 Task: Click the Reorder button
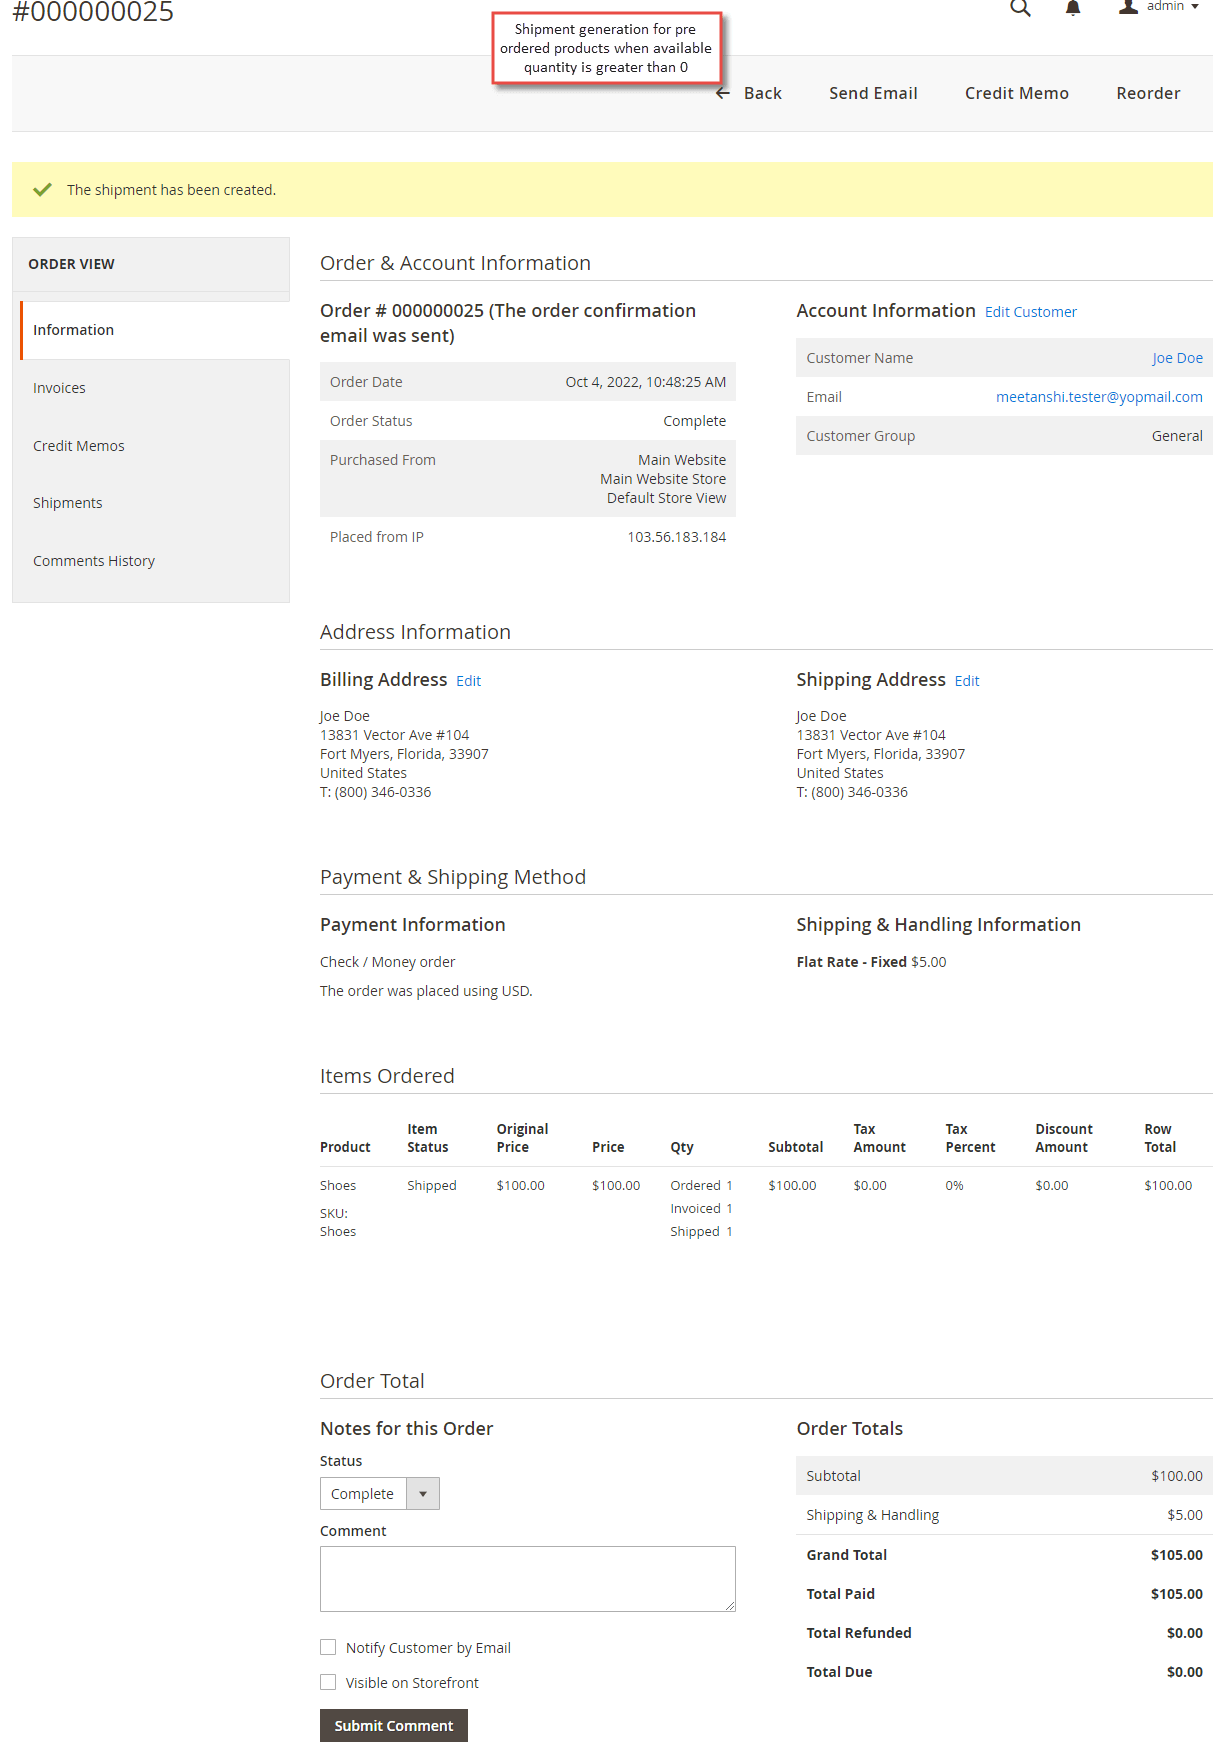click(x=1148, y=93)
